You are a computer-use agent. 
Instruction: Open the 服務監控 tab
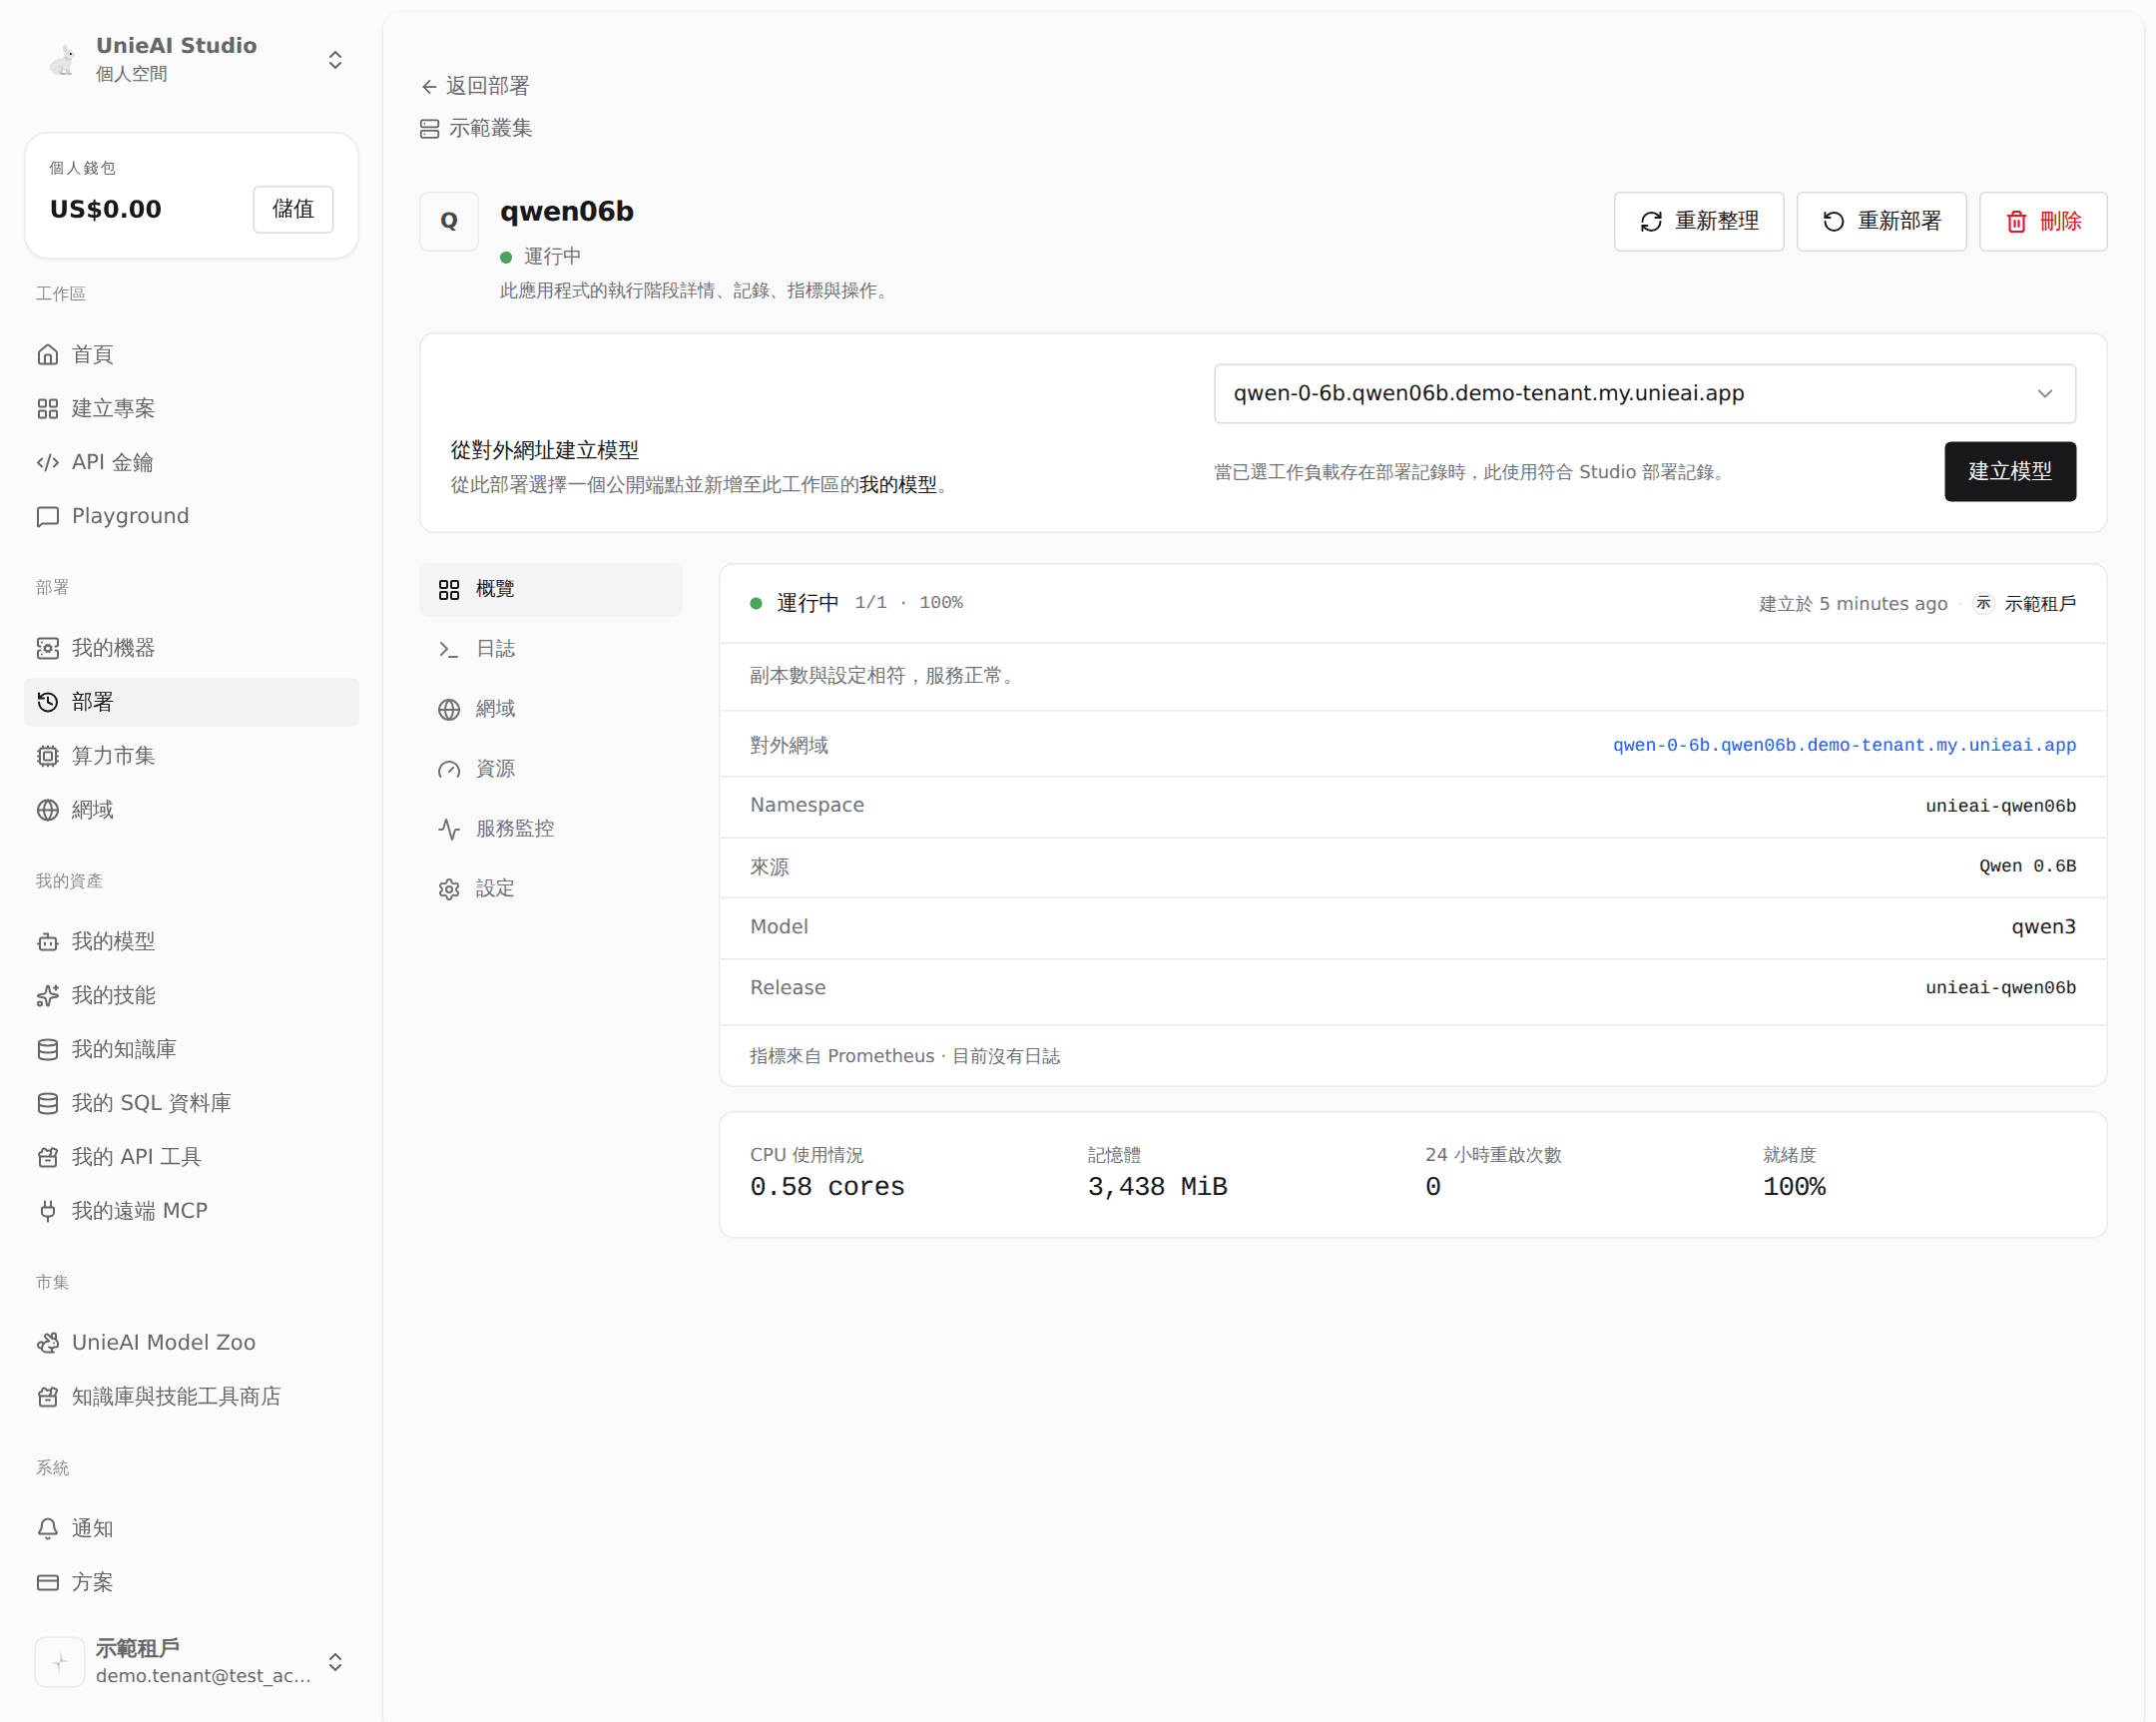pyautogui.click(x=551, y=829)
